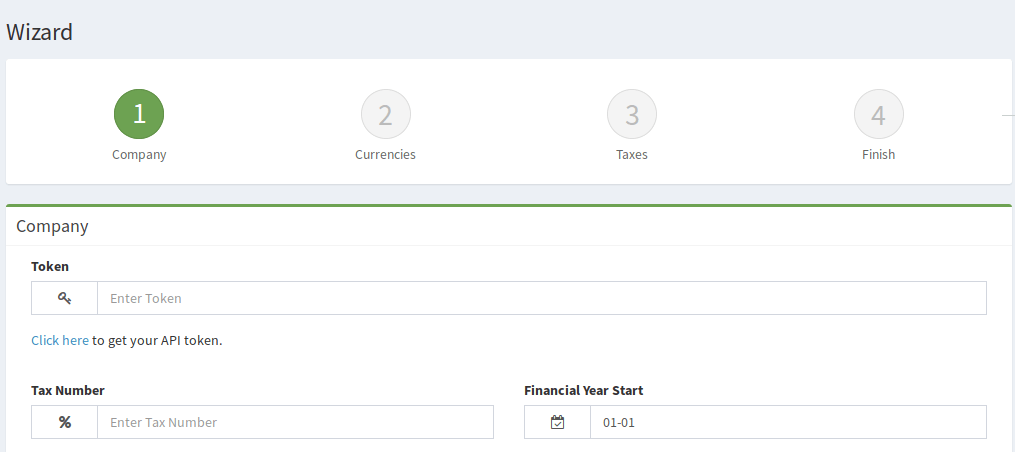Click the Token field label

[50, 266]
